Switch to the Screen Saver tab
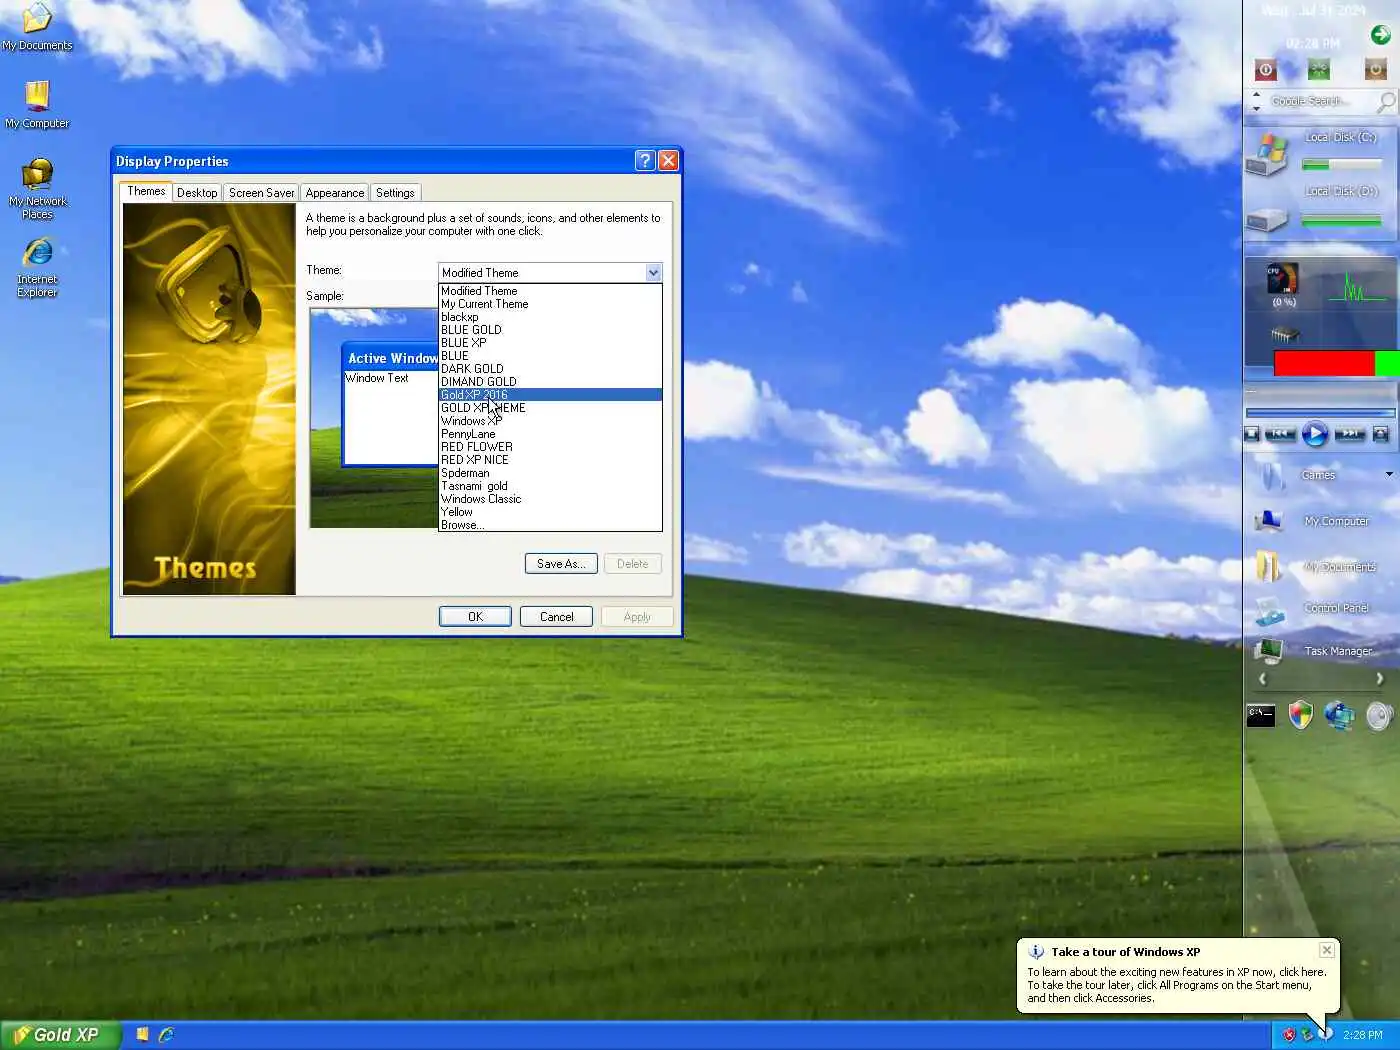The image size is (1400, 1050). tap(261, 193)
